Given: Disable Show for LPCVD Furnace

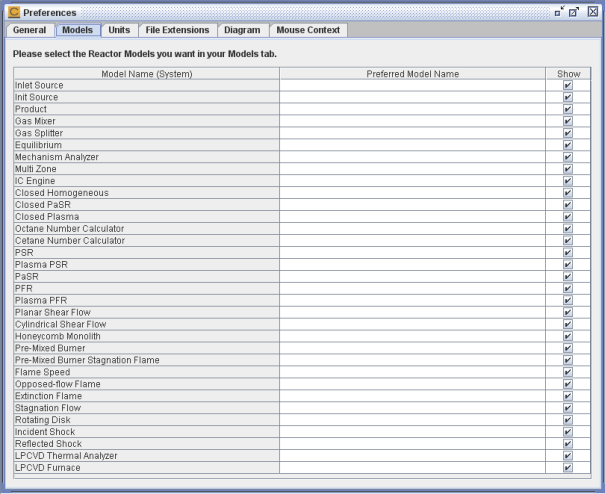Looking at the screenshot, I should 568,468.
